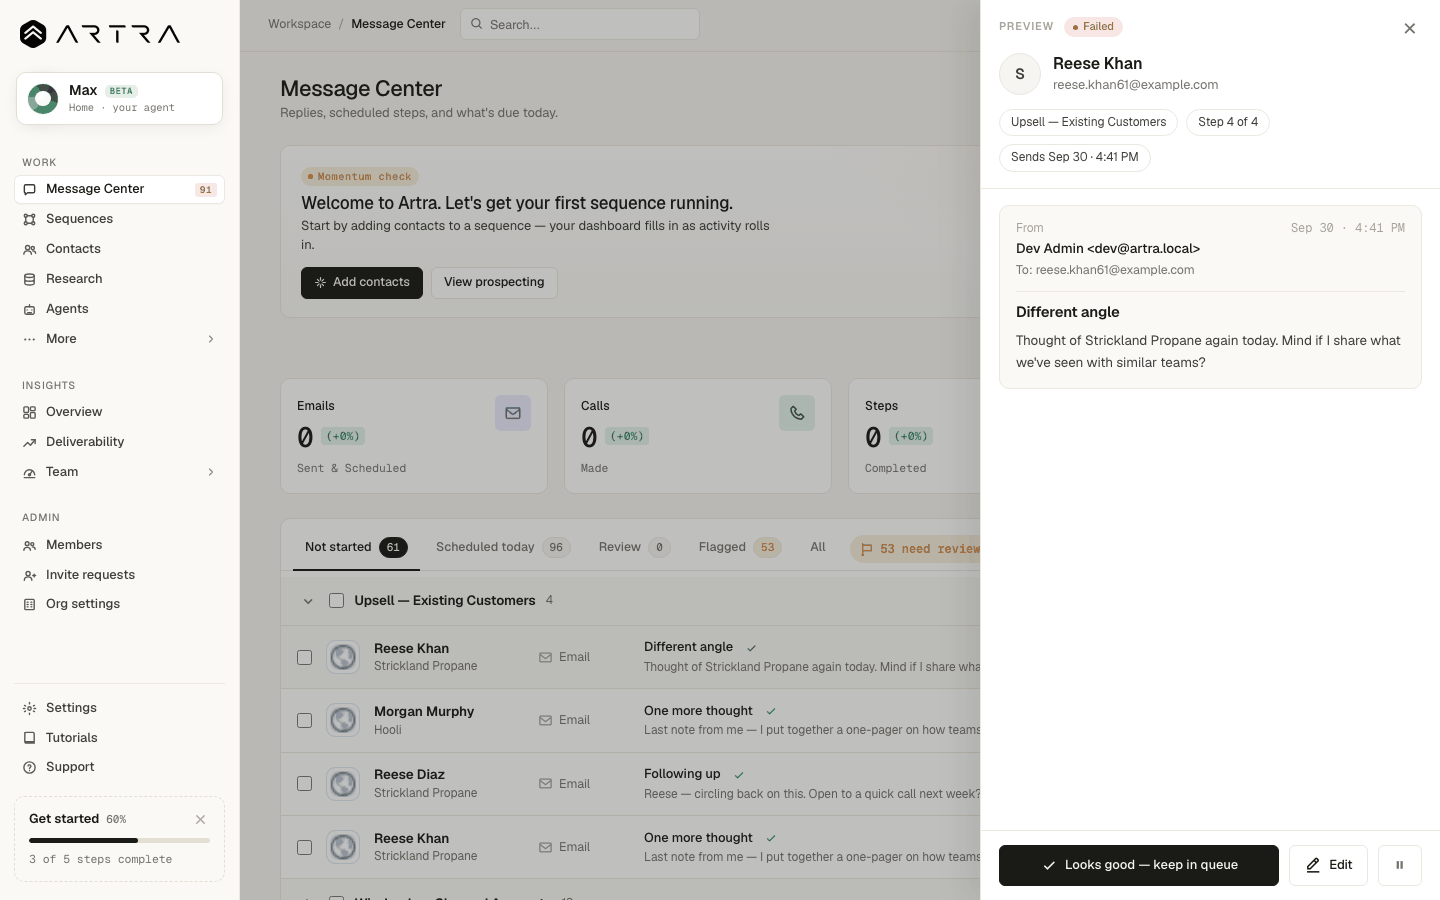Viewport: 1440px width, 900px height.
Task: Open the Max agent avatar card
Action: pos(119,98)
